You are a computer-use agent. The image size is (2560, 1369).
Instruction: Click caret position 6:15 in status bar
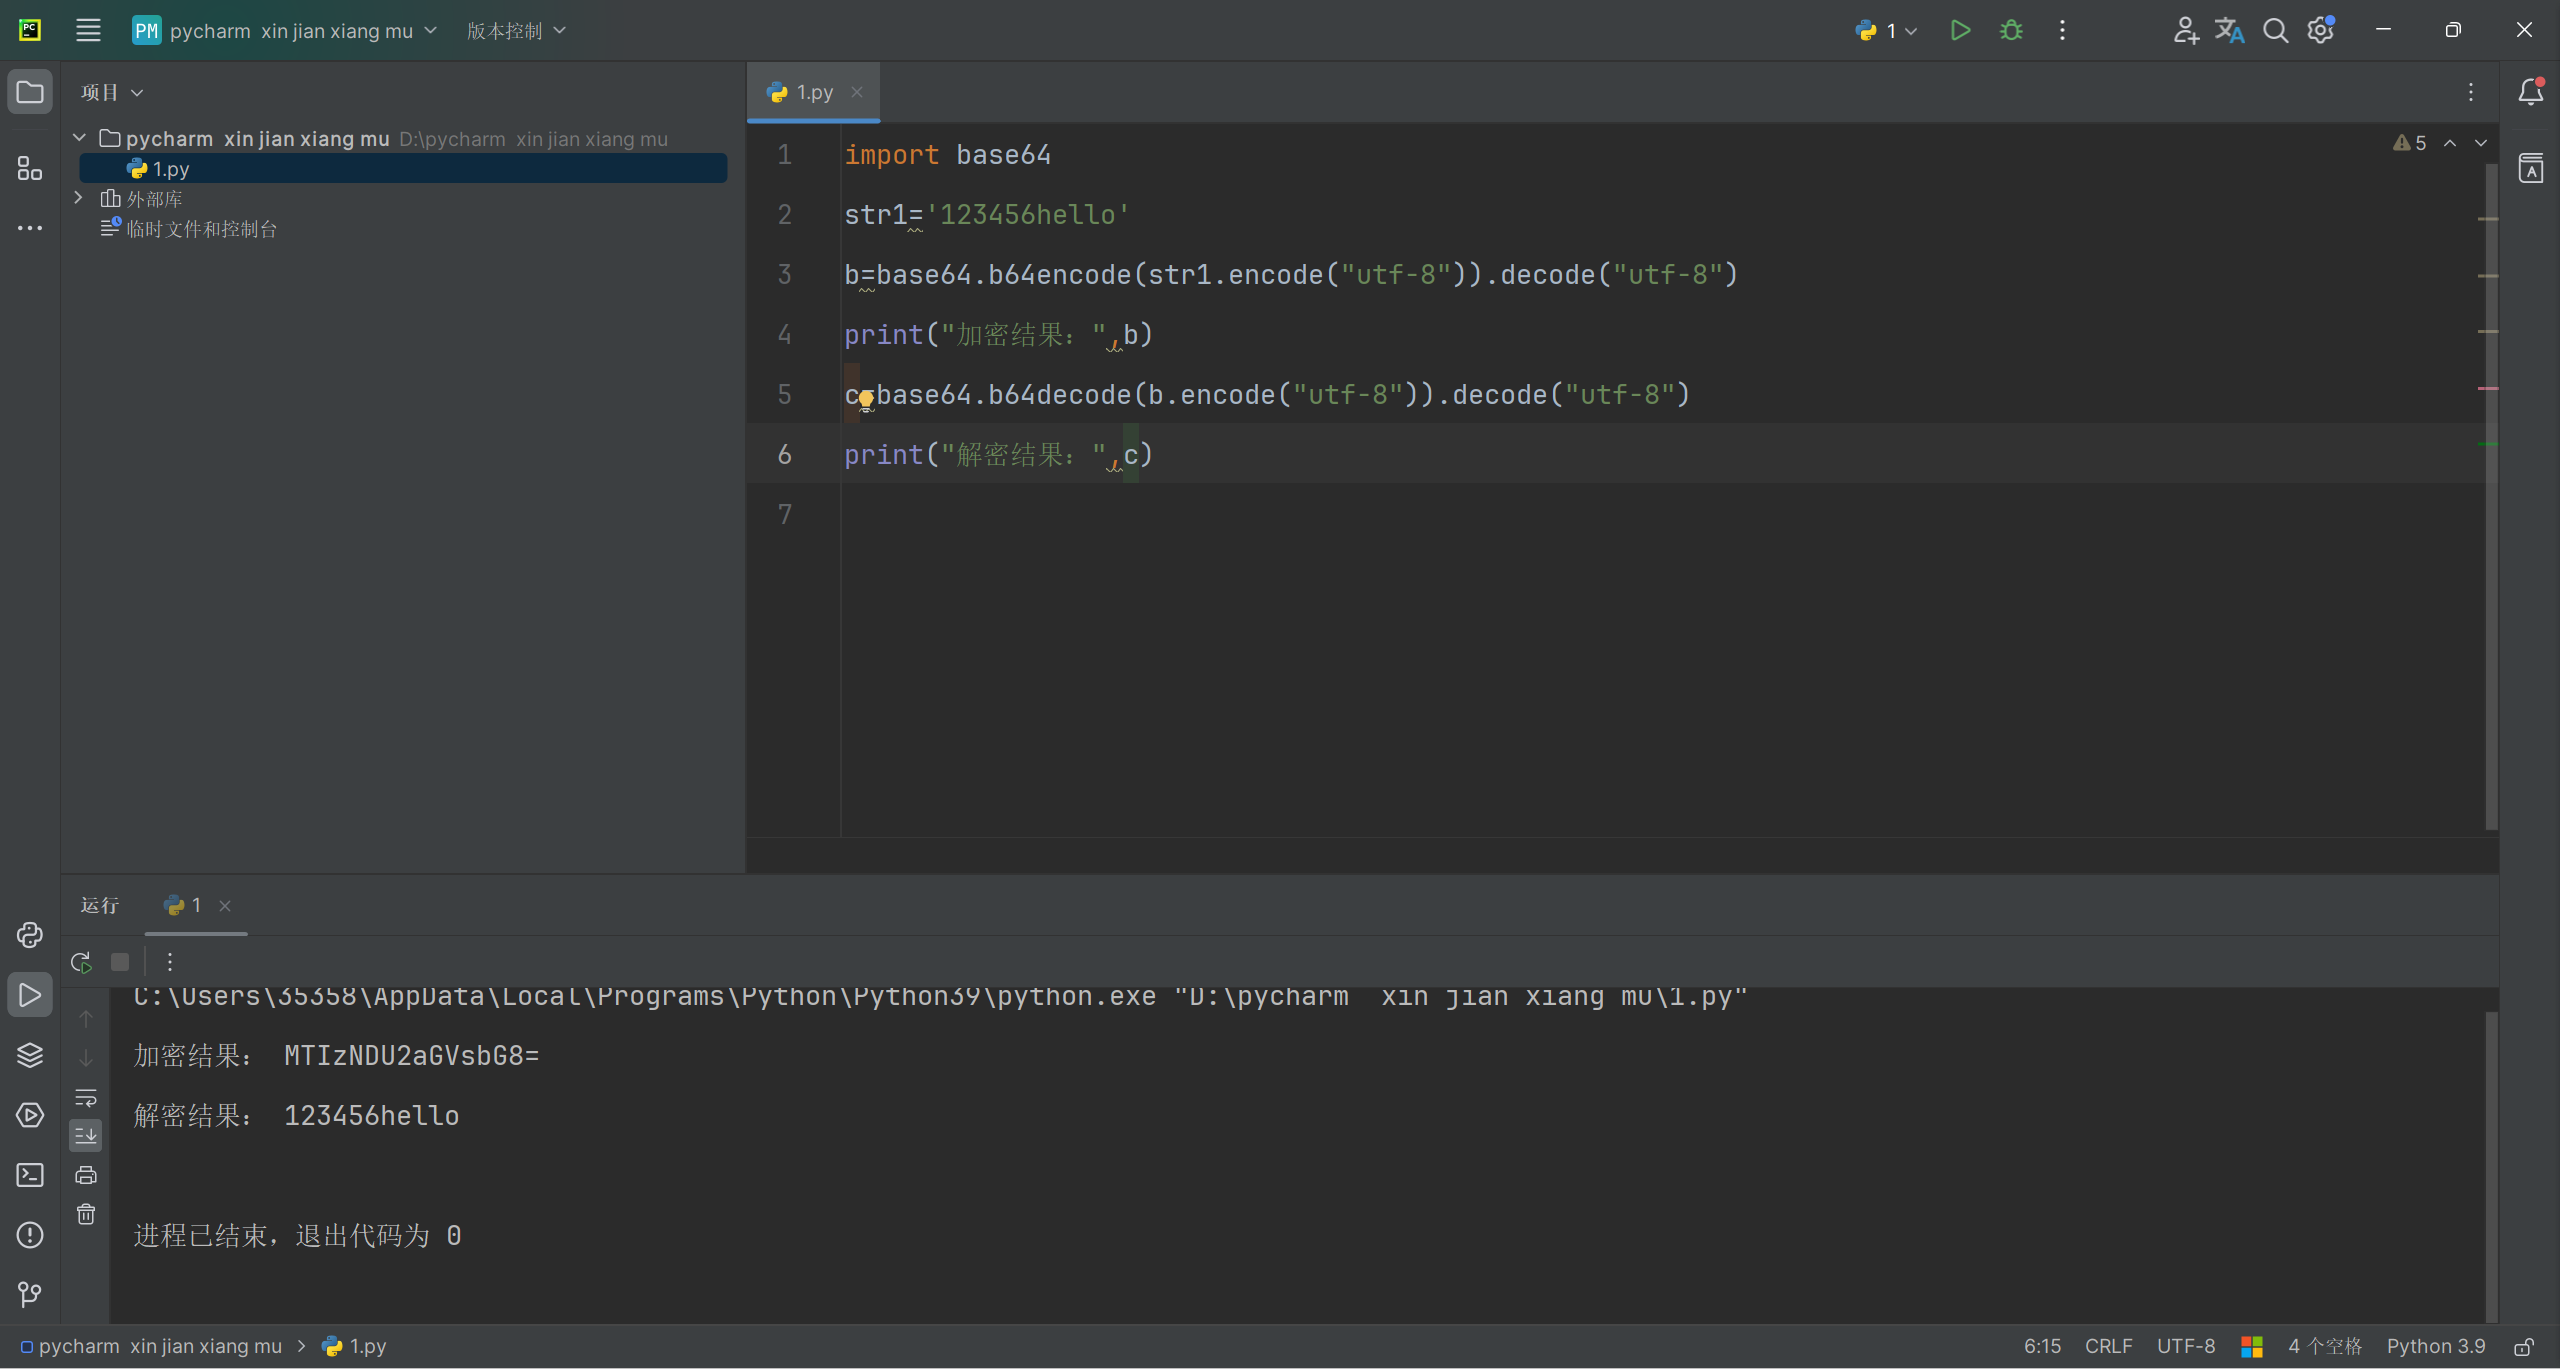click(x=2042, y=1346)
